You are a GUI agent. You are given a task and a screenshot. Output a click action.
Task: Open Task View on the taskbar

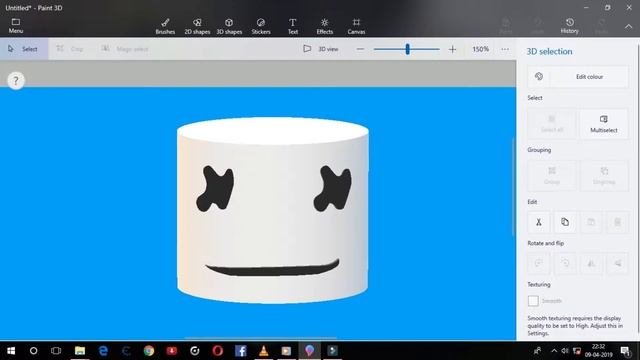56,351
